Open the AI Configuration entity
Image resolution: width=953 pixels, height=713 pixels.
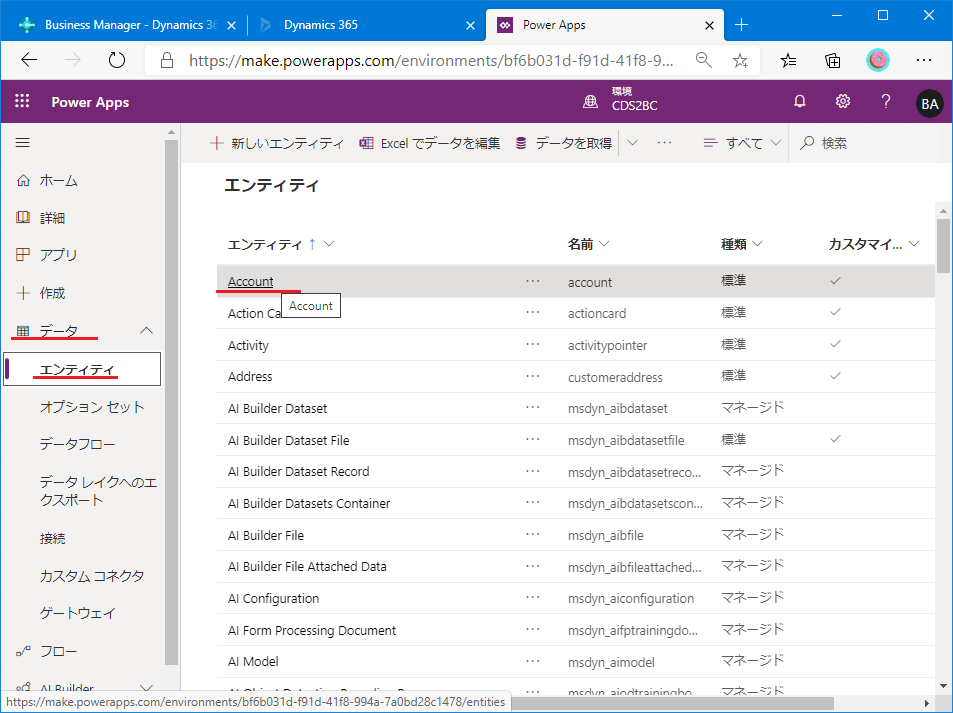(273, 598)
